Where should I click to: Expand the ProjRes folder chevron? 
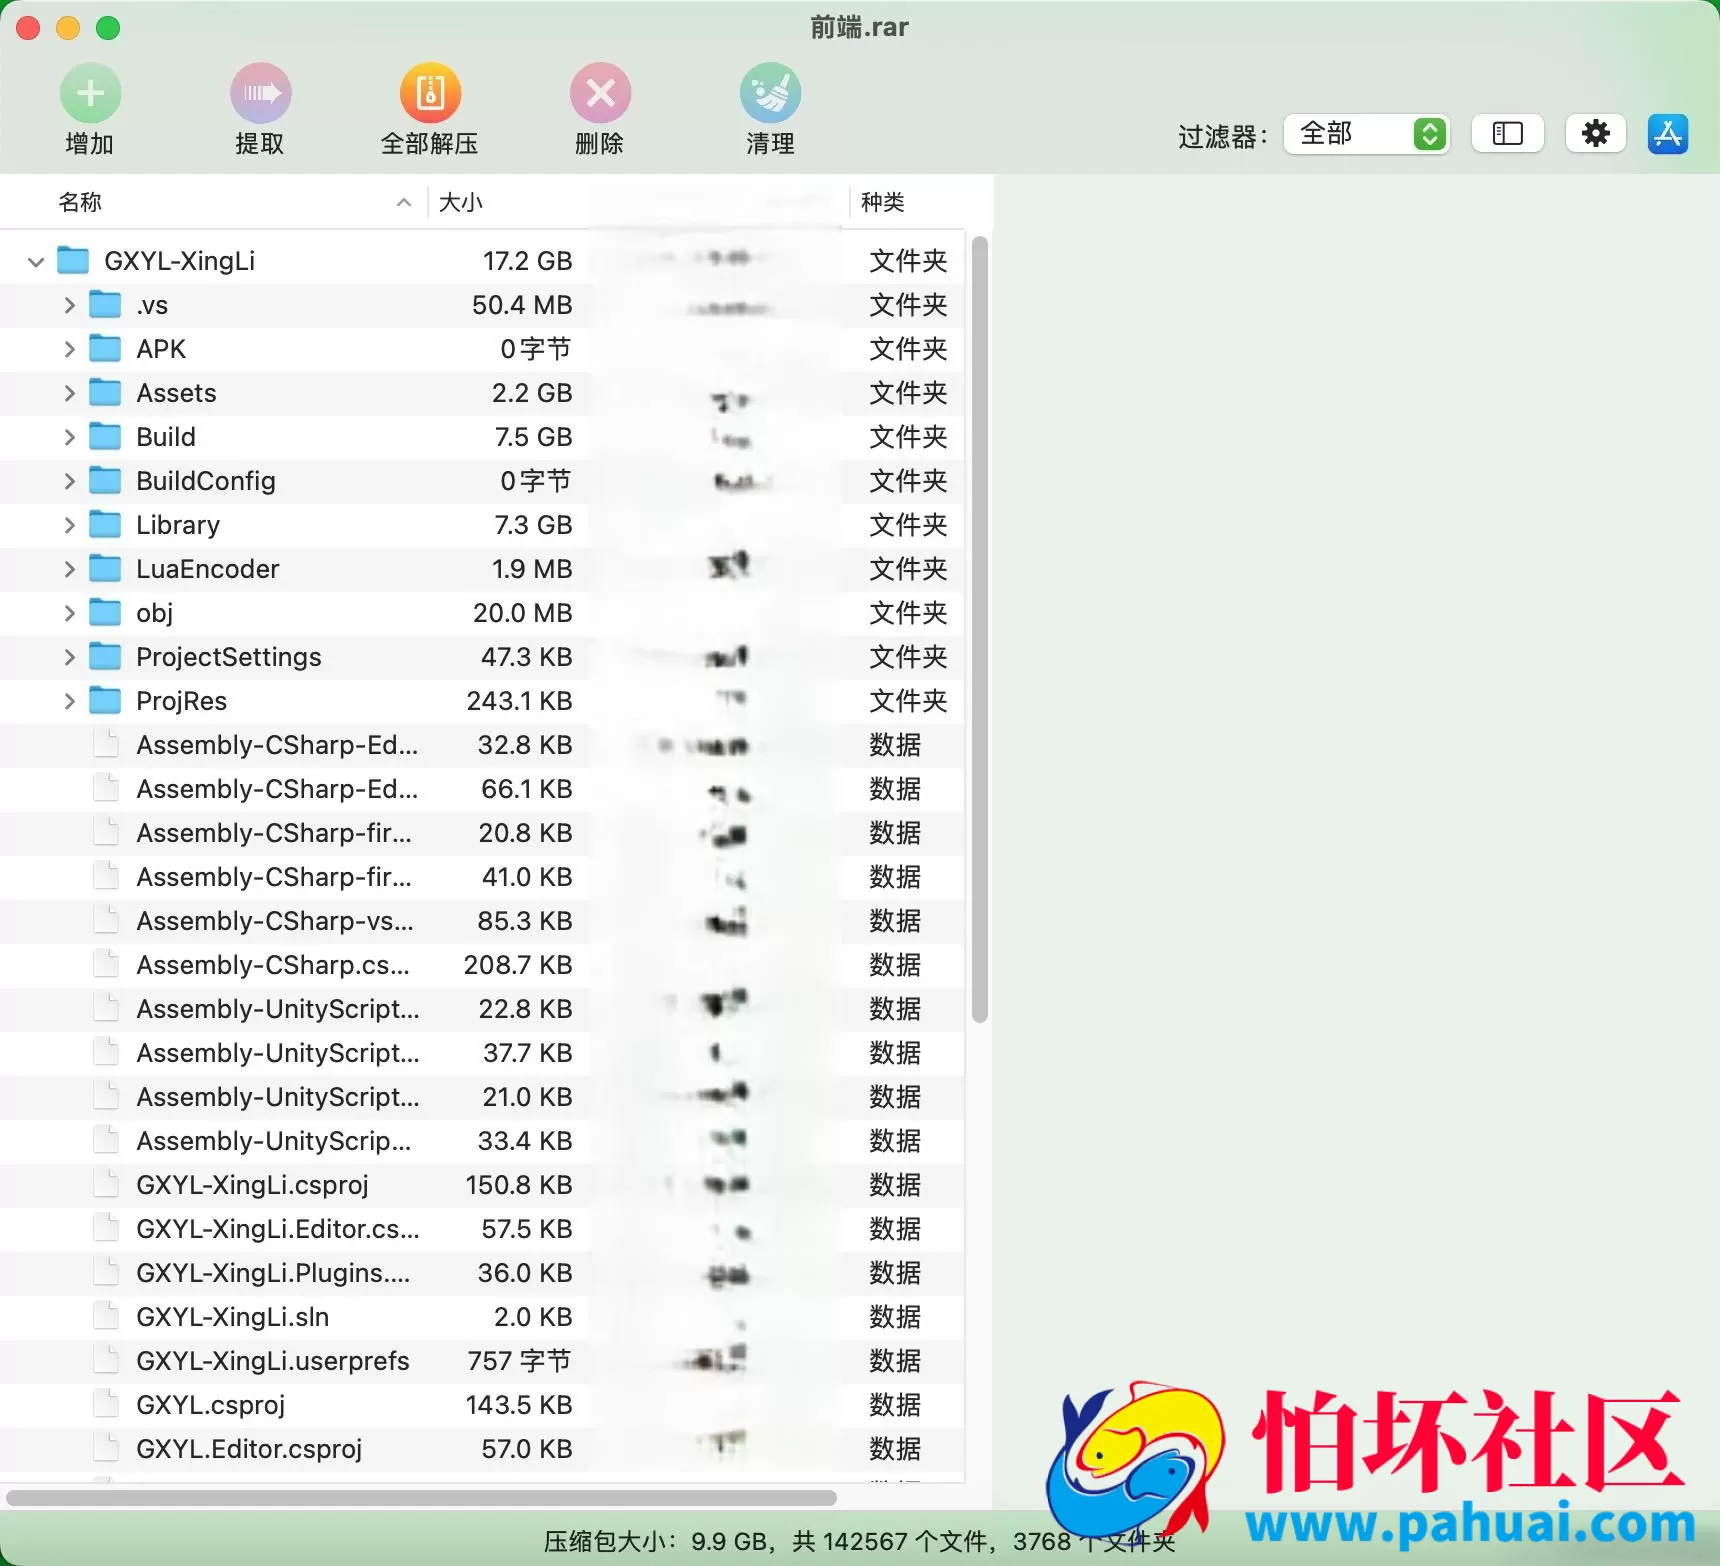click(69, 701)
